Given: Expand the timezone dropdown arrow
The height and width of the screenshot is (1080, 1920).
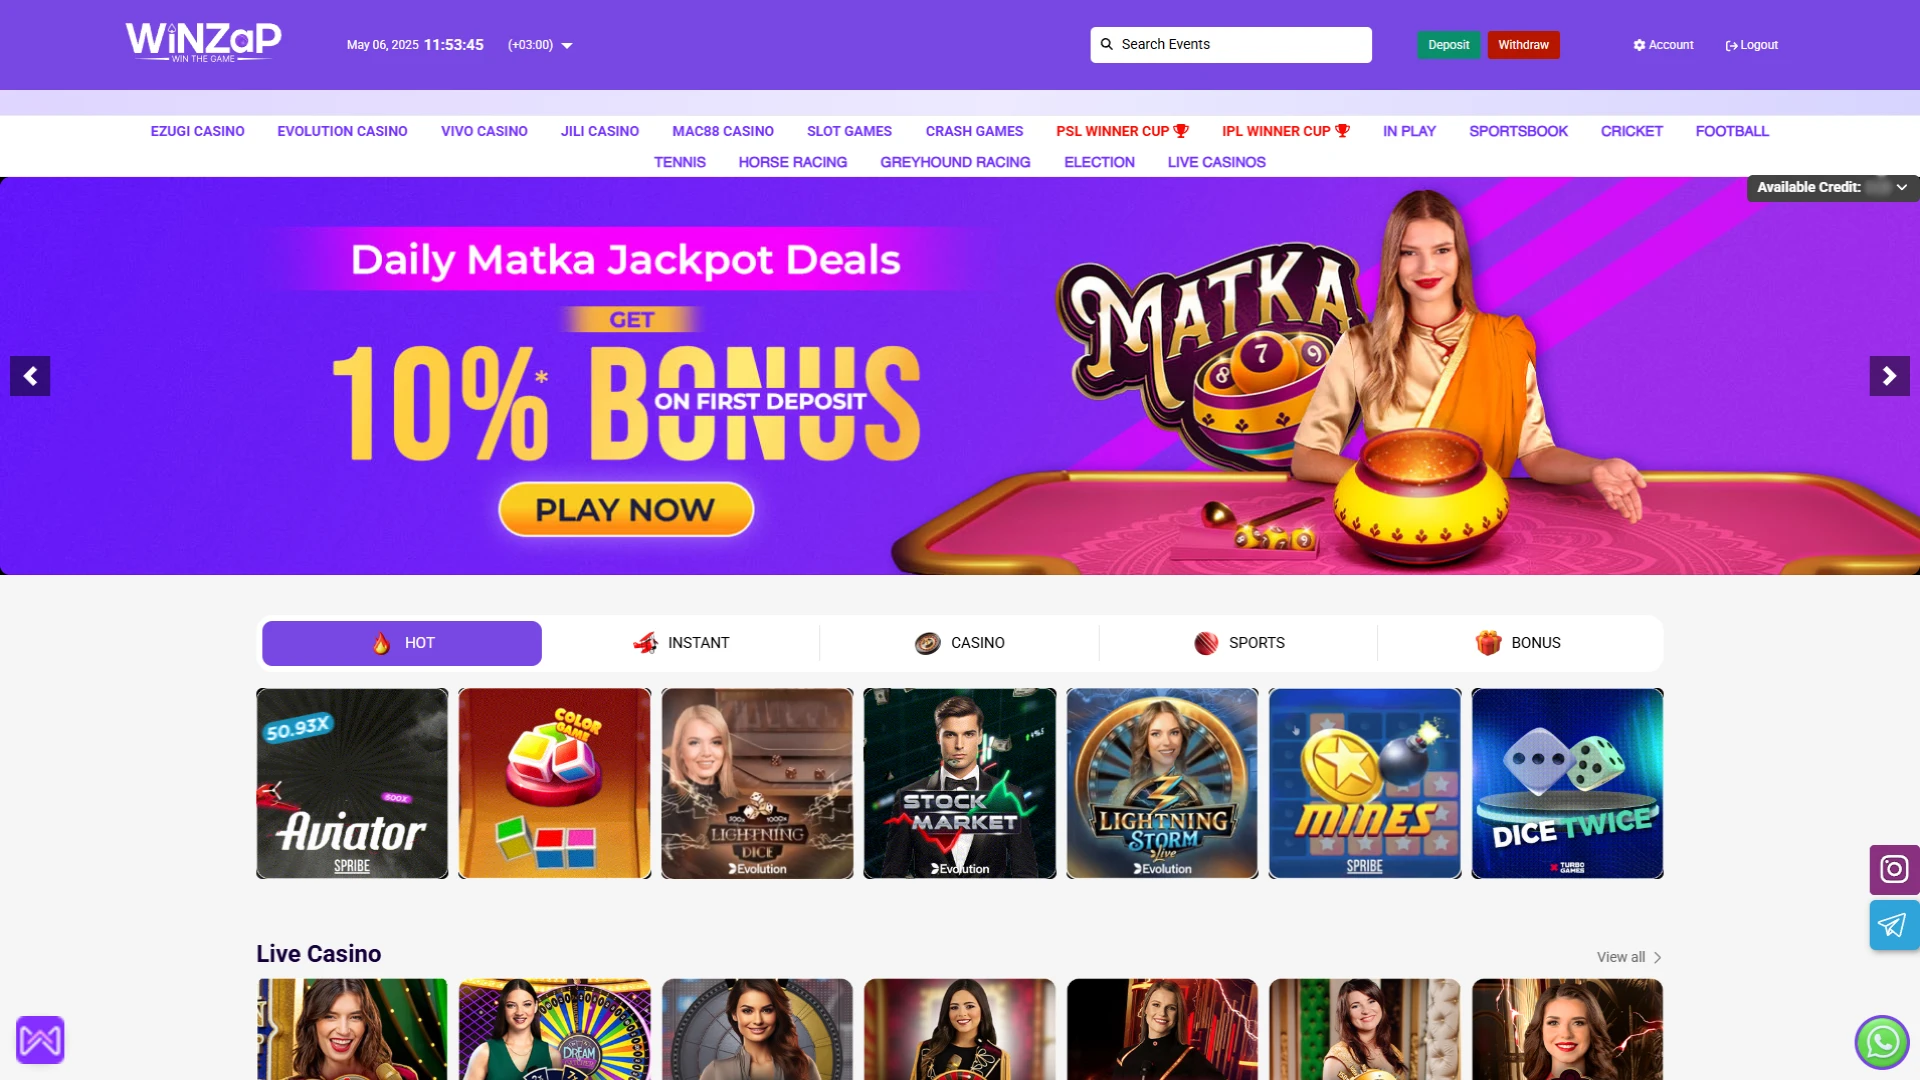Looking at the screenshot, I should (567, 46).
